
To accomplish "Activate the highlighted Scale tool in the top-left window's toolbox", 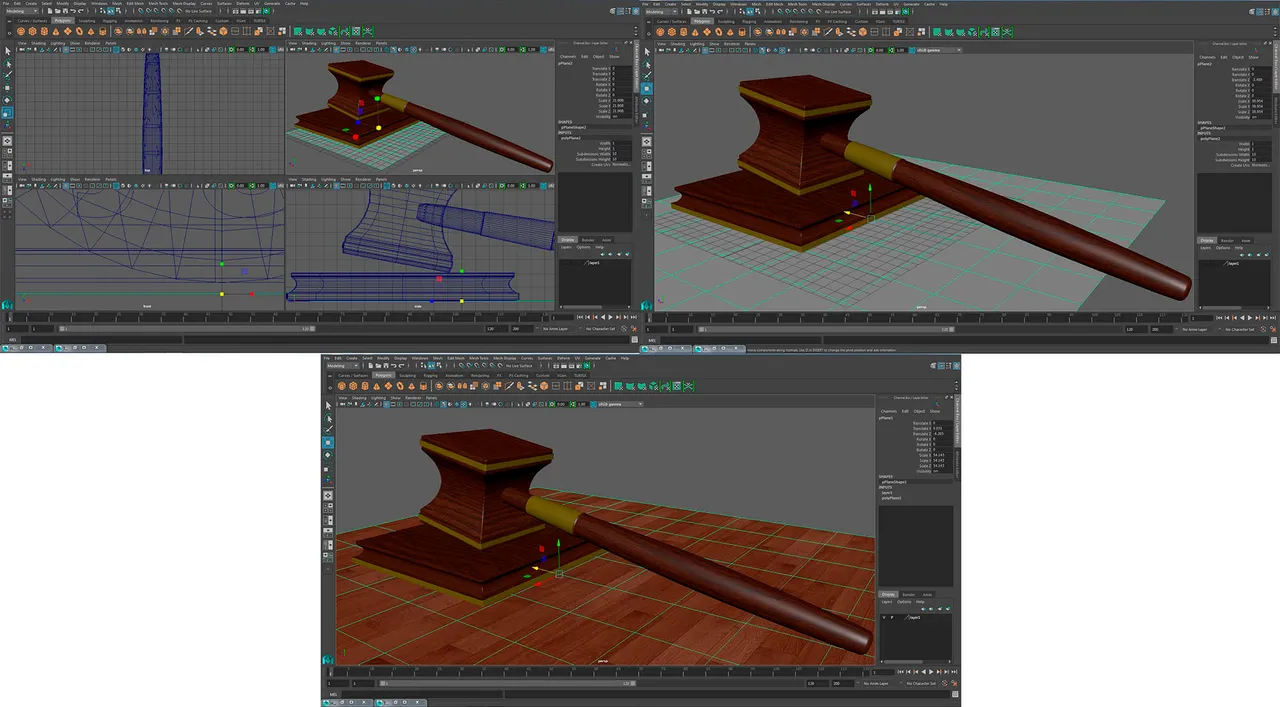I will pos(7,114).
